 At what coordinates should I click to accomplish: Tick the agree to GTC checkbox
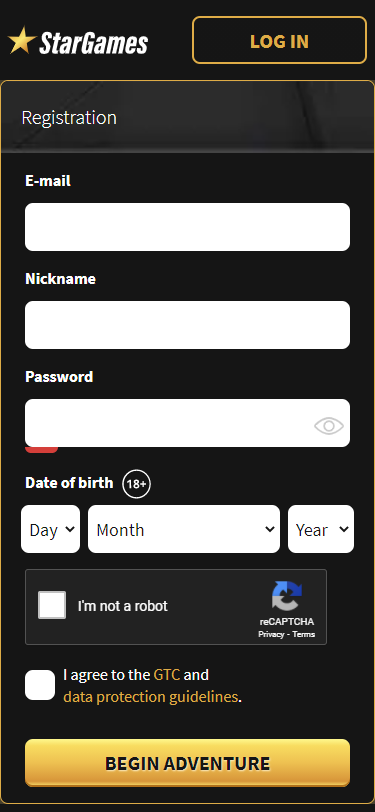[x=40, y=685]
